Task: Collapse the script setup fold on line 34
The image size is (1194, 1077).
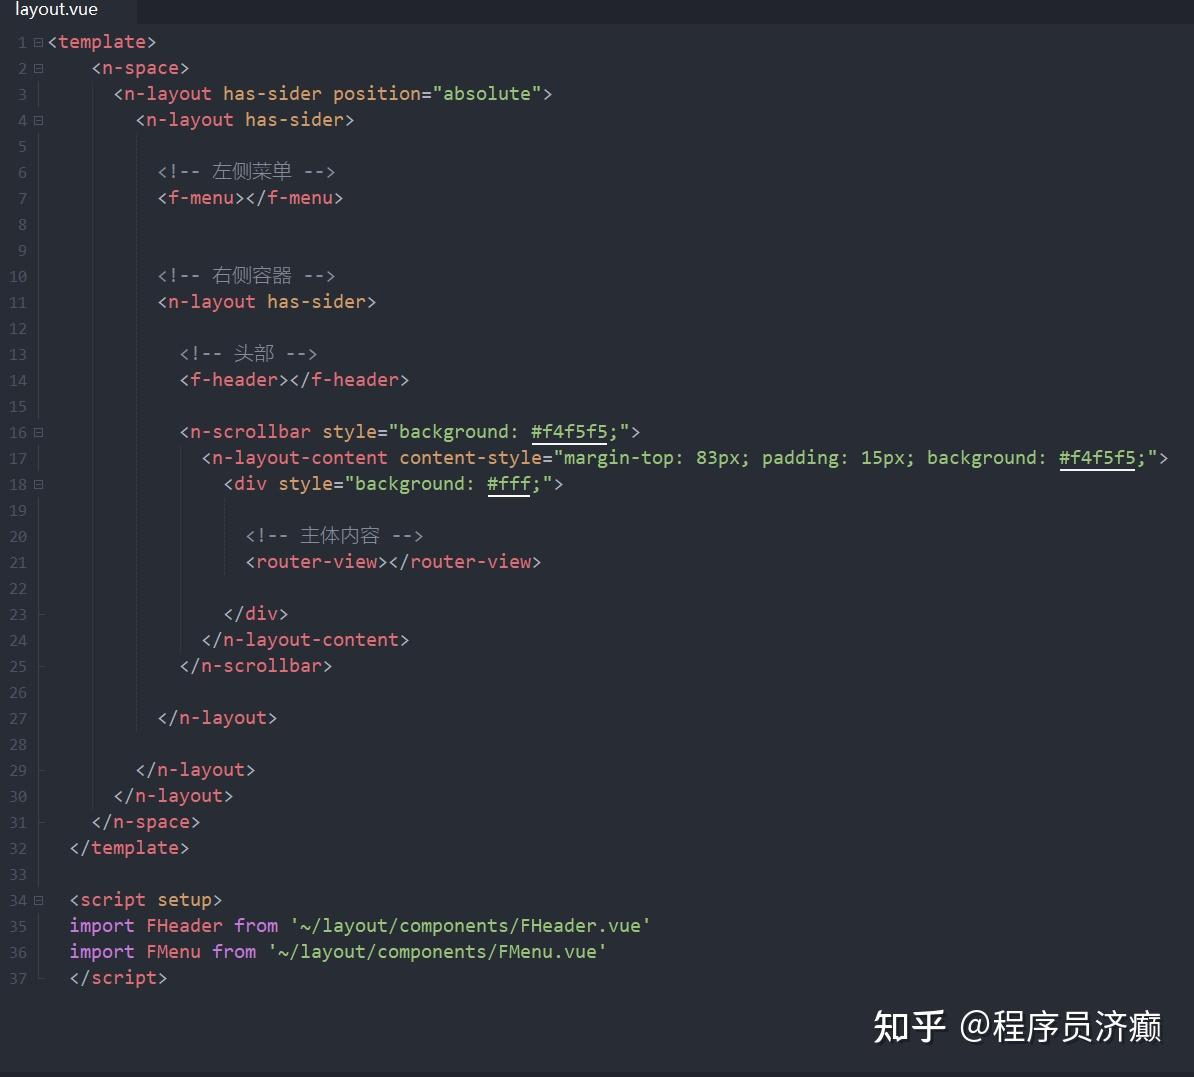Action: click(x=38, y=900)
